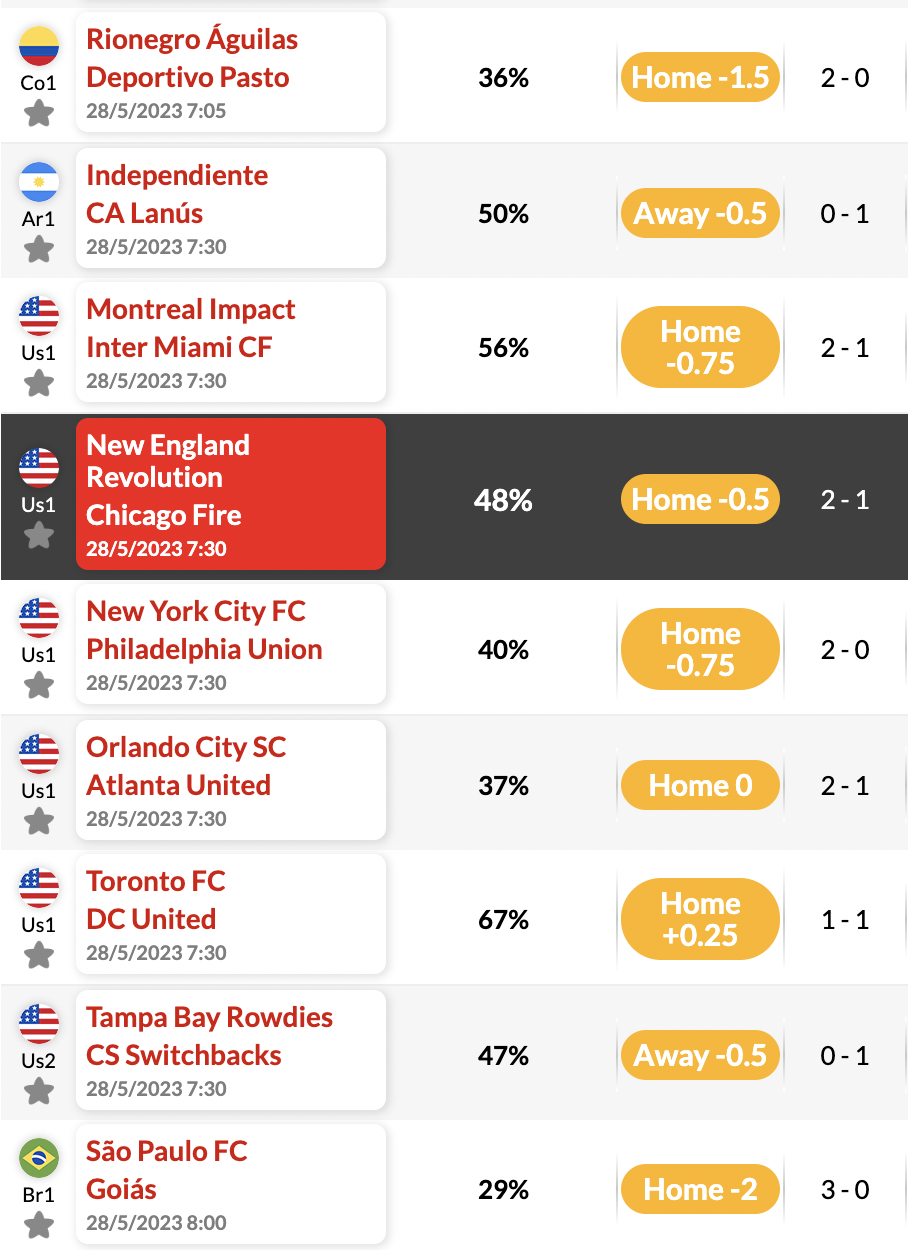The width and height of the screenshot is (908, 1250).
Task: Open the Rionegro Águilas vs Deportivo Pasto match
Action: pos(231,72)
